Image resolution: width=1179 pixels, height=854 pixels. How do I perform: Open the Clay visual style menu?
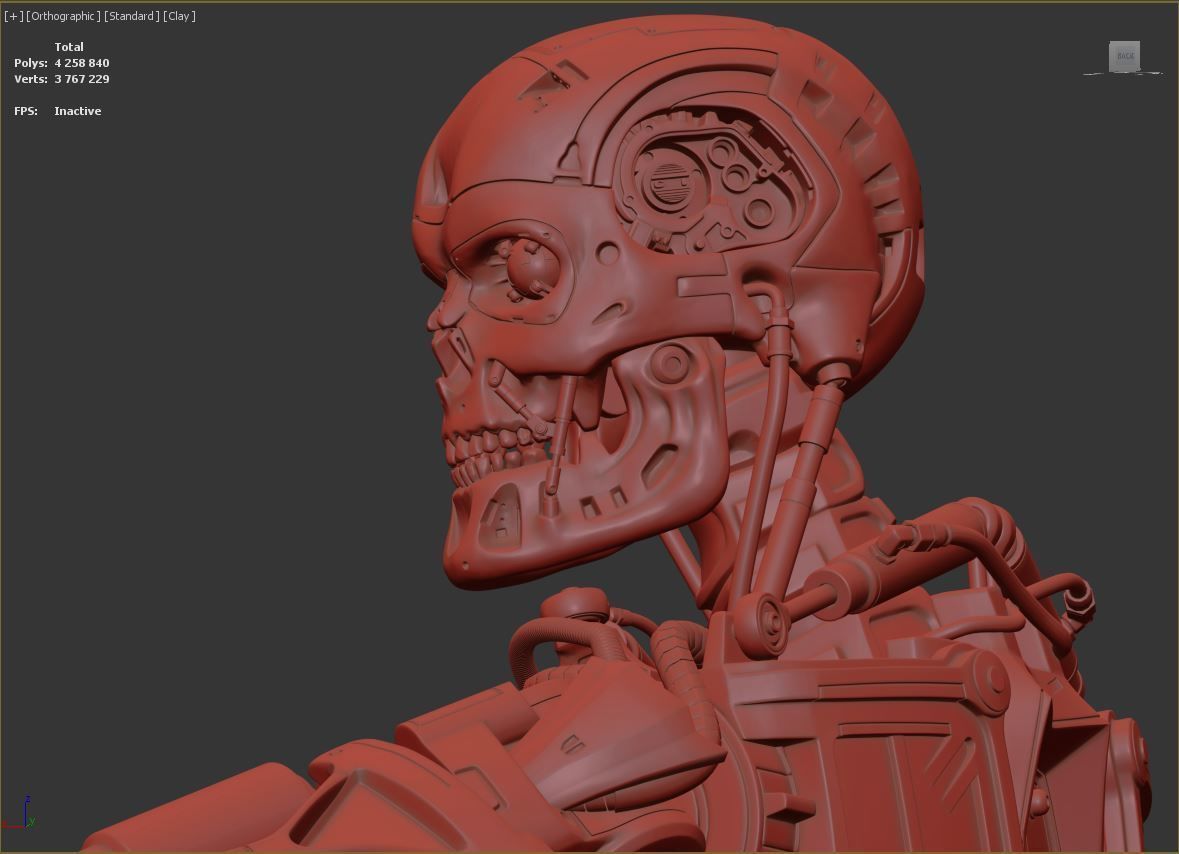click(x=179, y=16)
